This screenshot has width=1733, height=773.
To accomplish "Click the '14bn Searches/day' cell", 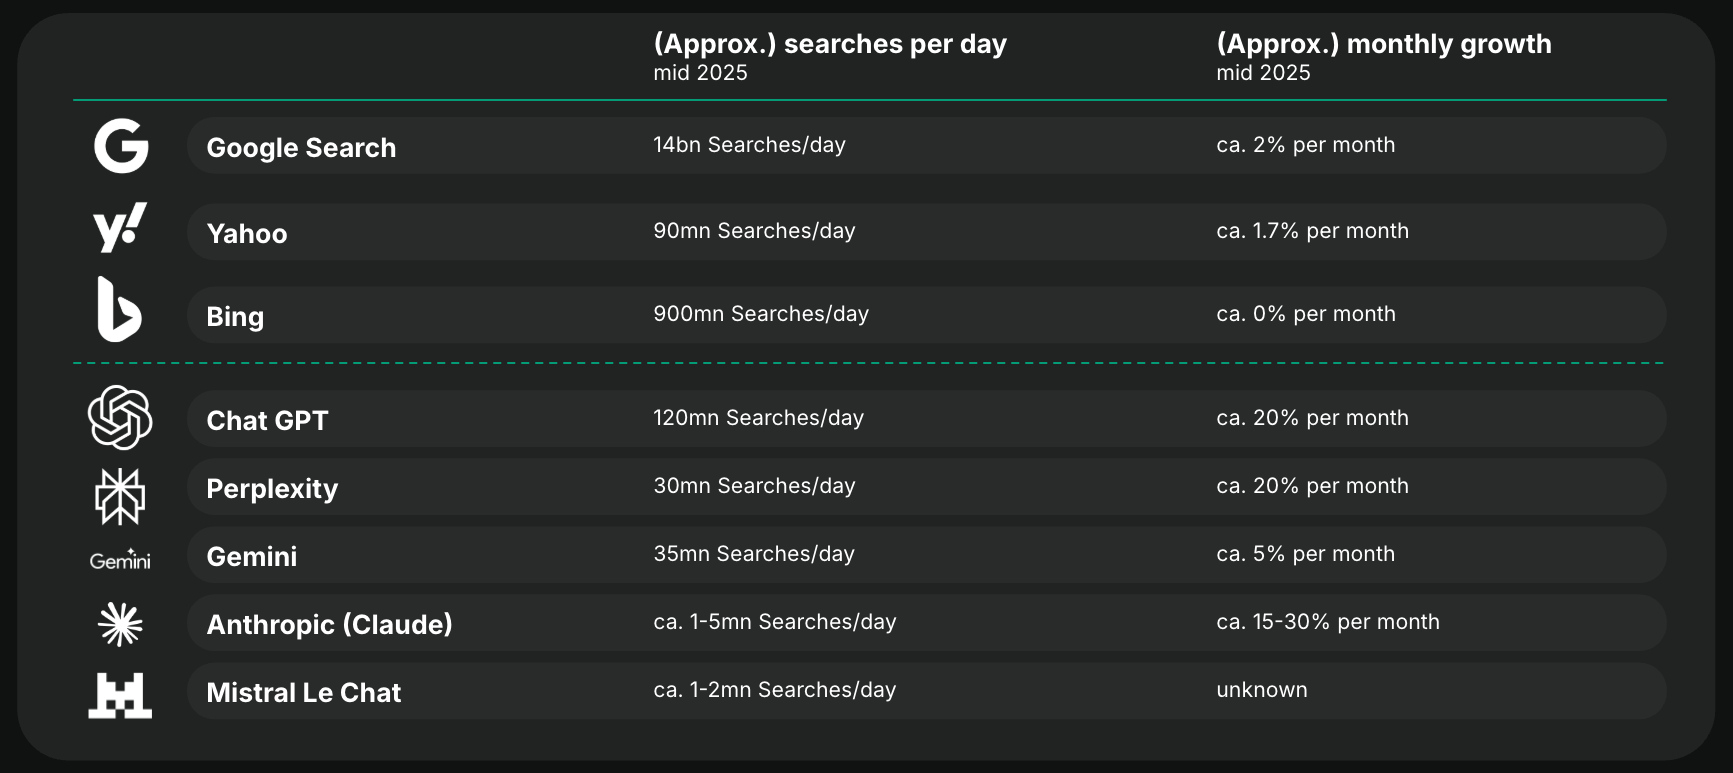I will click(x=749, y=145).
